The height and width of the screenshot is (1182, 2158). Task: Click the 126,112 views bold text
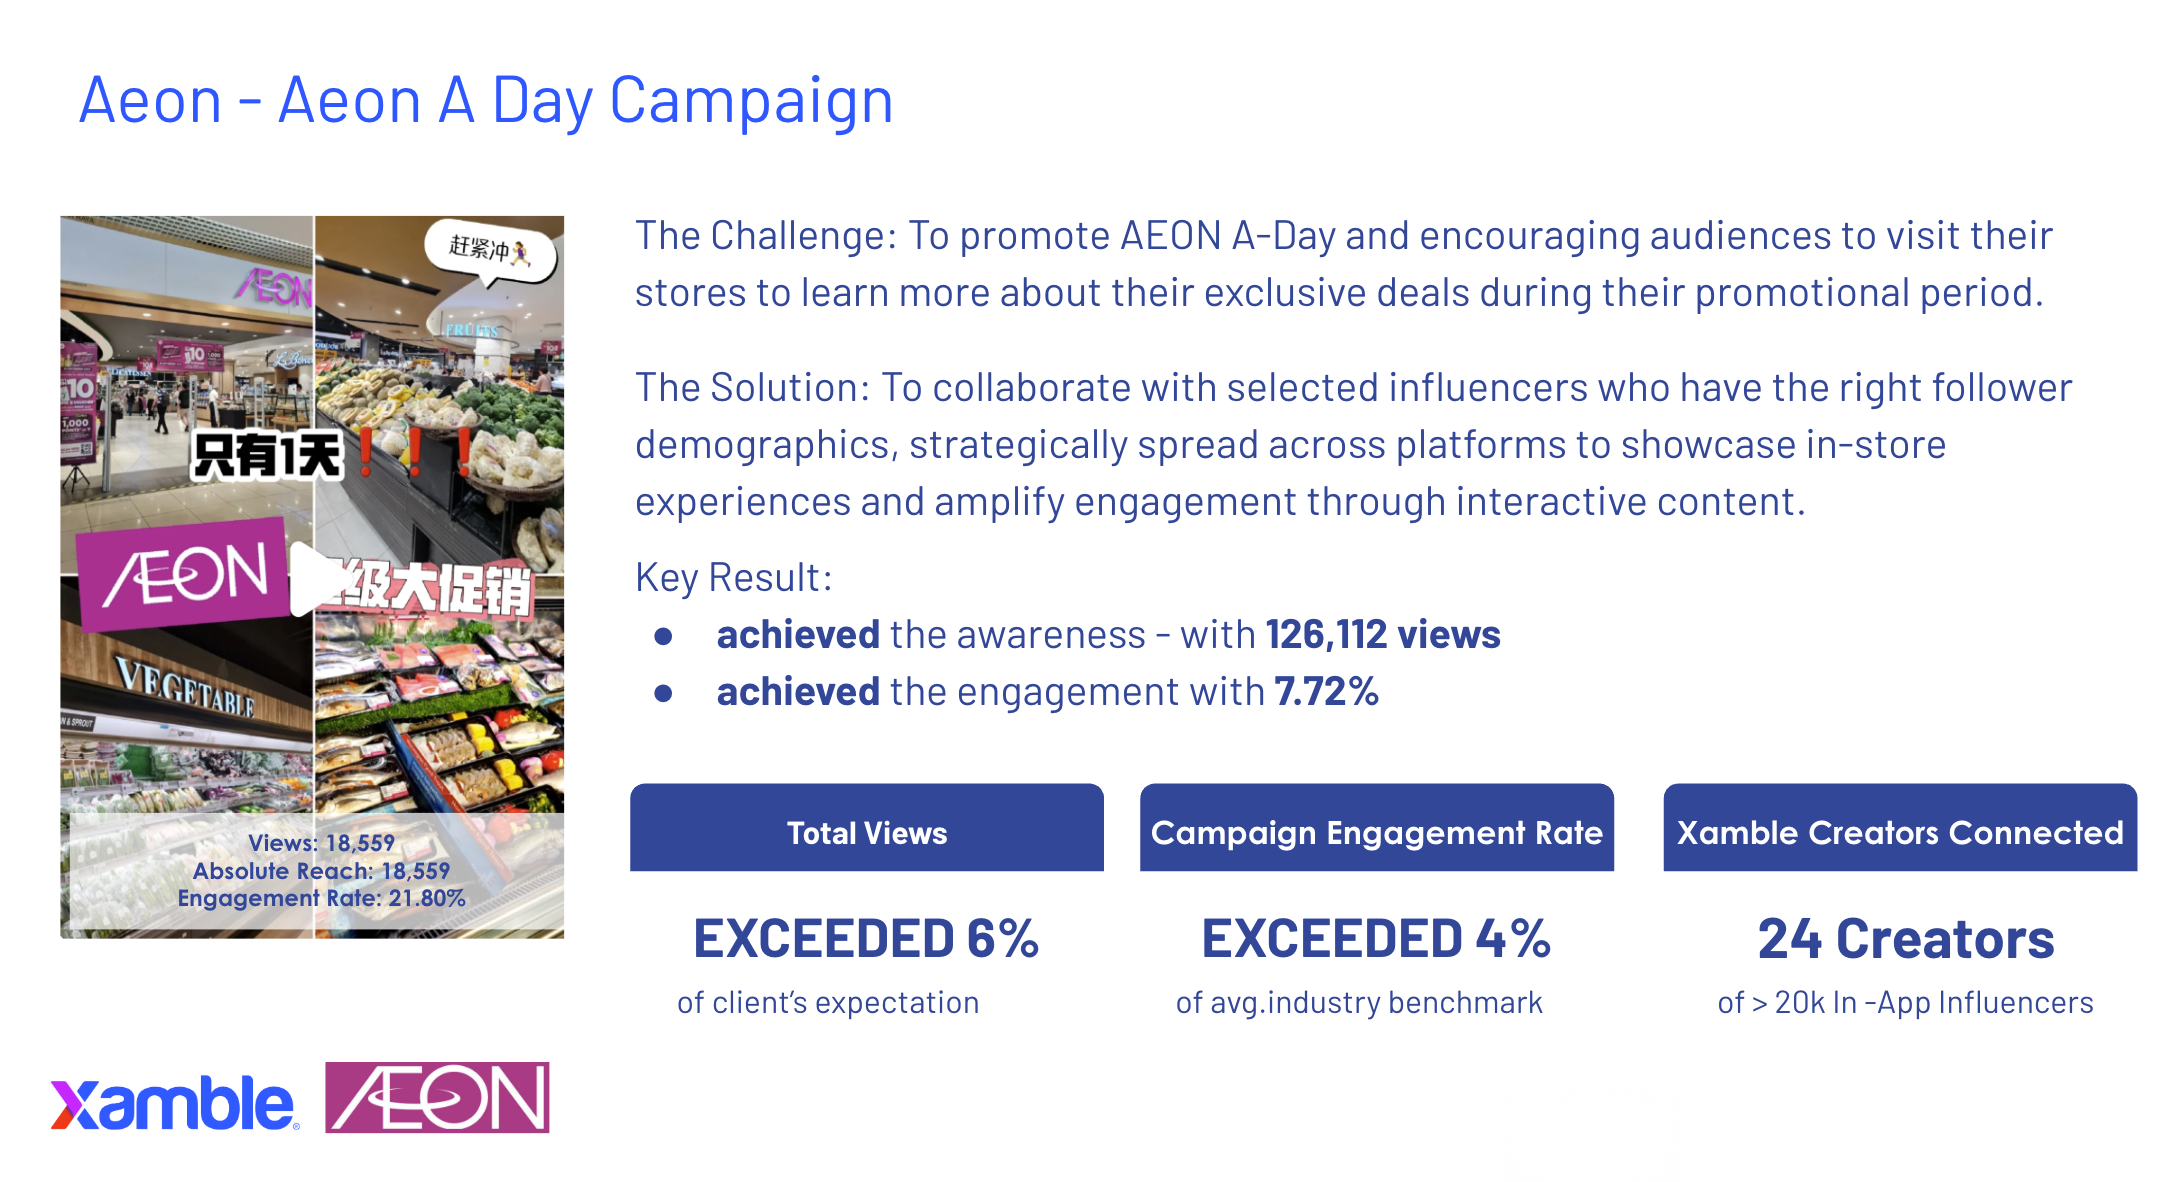click(x=1383, y=635)
